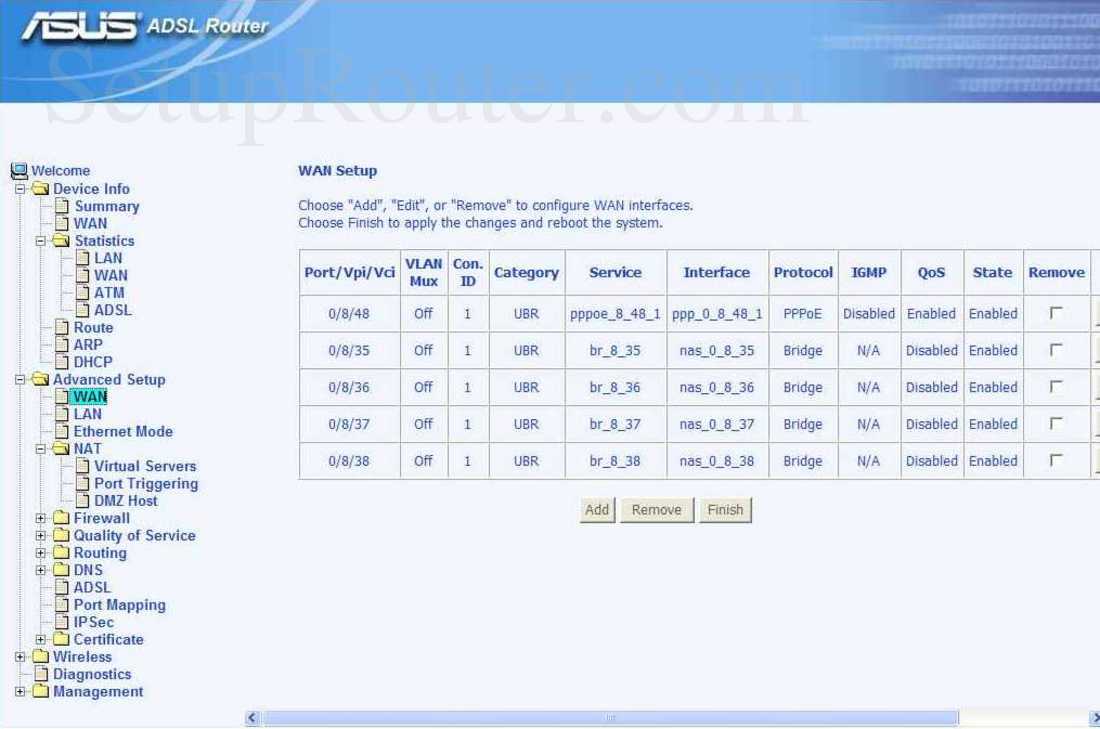Click the DMZ Host page icon
Image resolution: width=1100 pixels, height=729 pixels.
pyautogui.click(x=84, y=500)
